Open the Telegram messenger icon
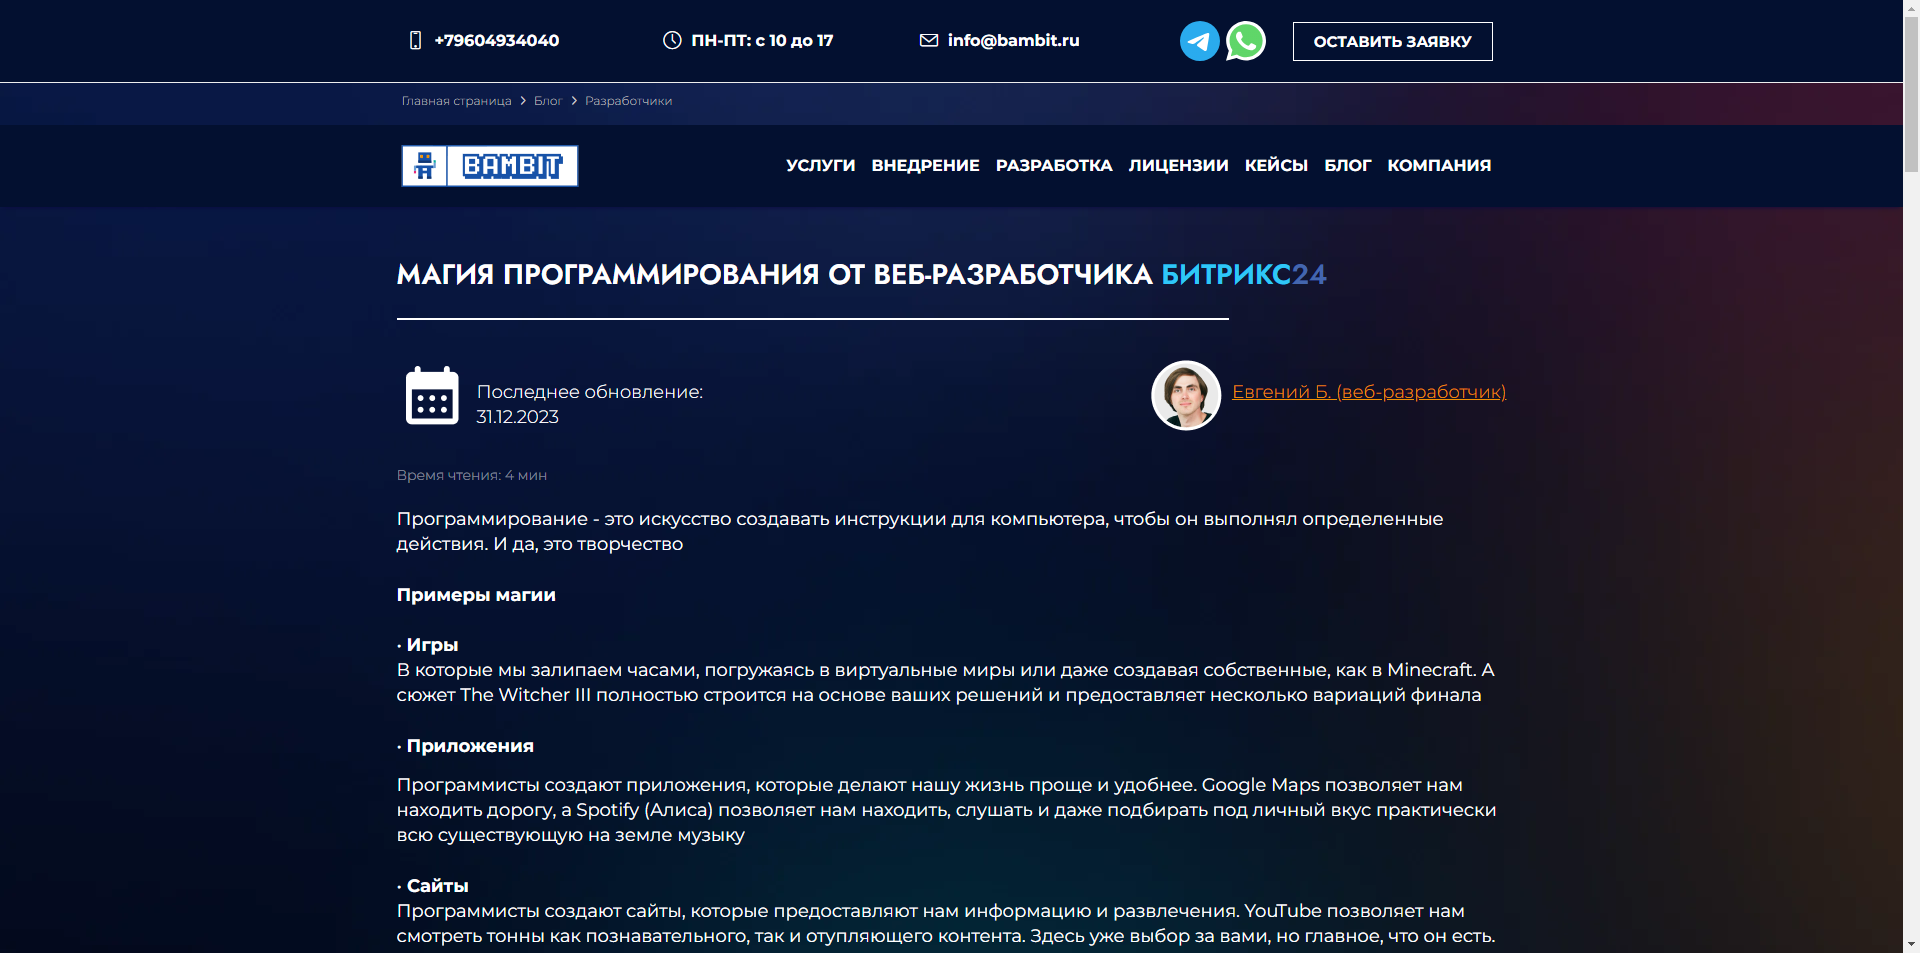The height and width of the screenshot is (953, 1920). [x=1199, y=41]
